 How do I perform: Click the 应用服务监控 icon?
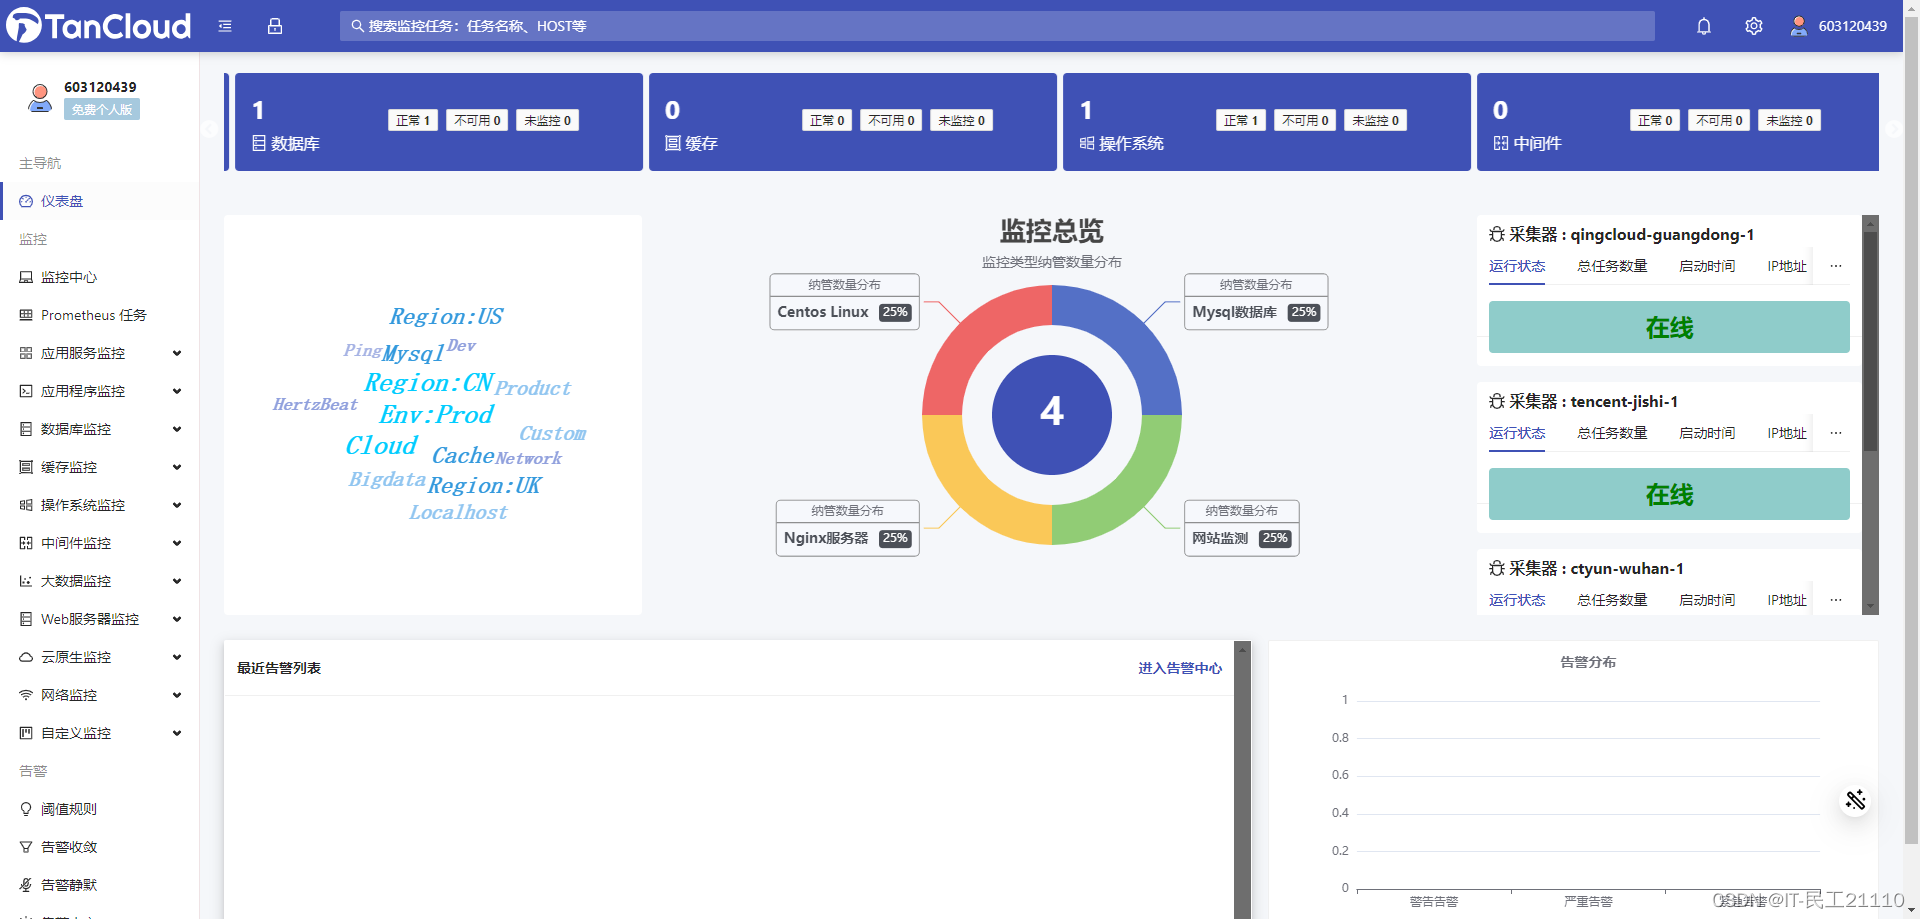pos(26,353)
